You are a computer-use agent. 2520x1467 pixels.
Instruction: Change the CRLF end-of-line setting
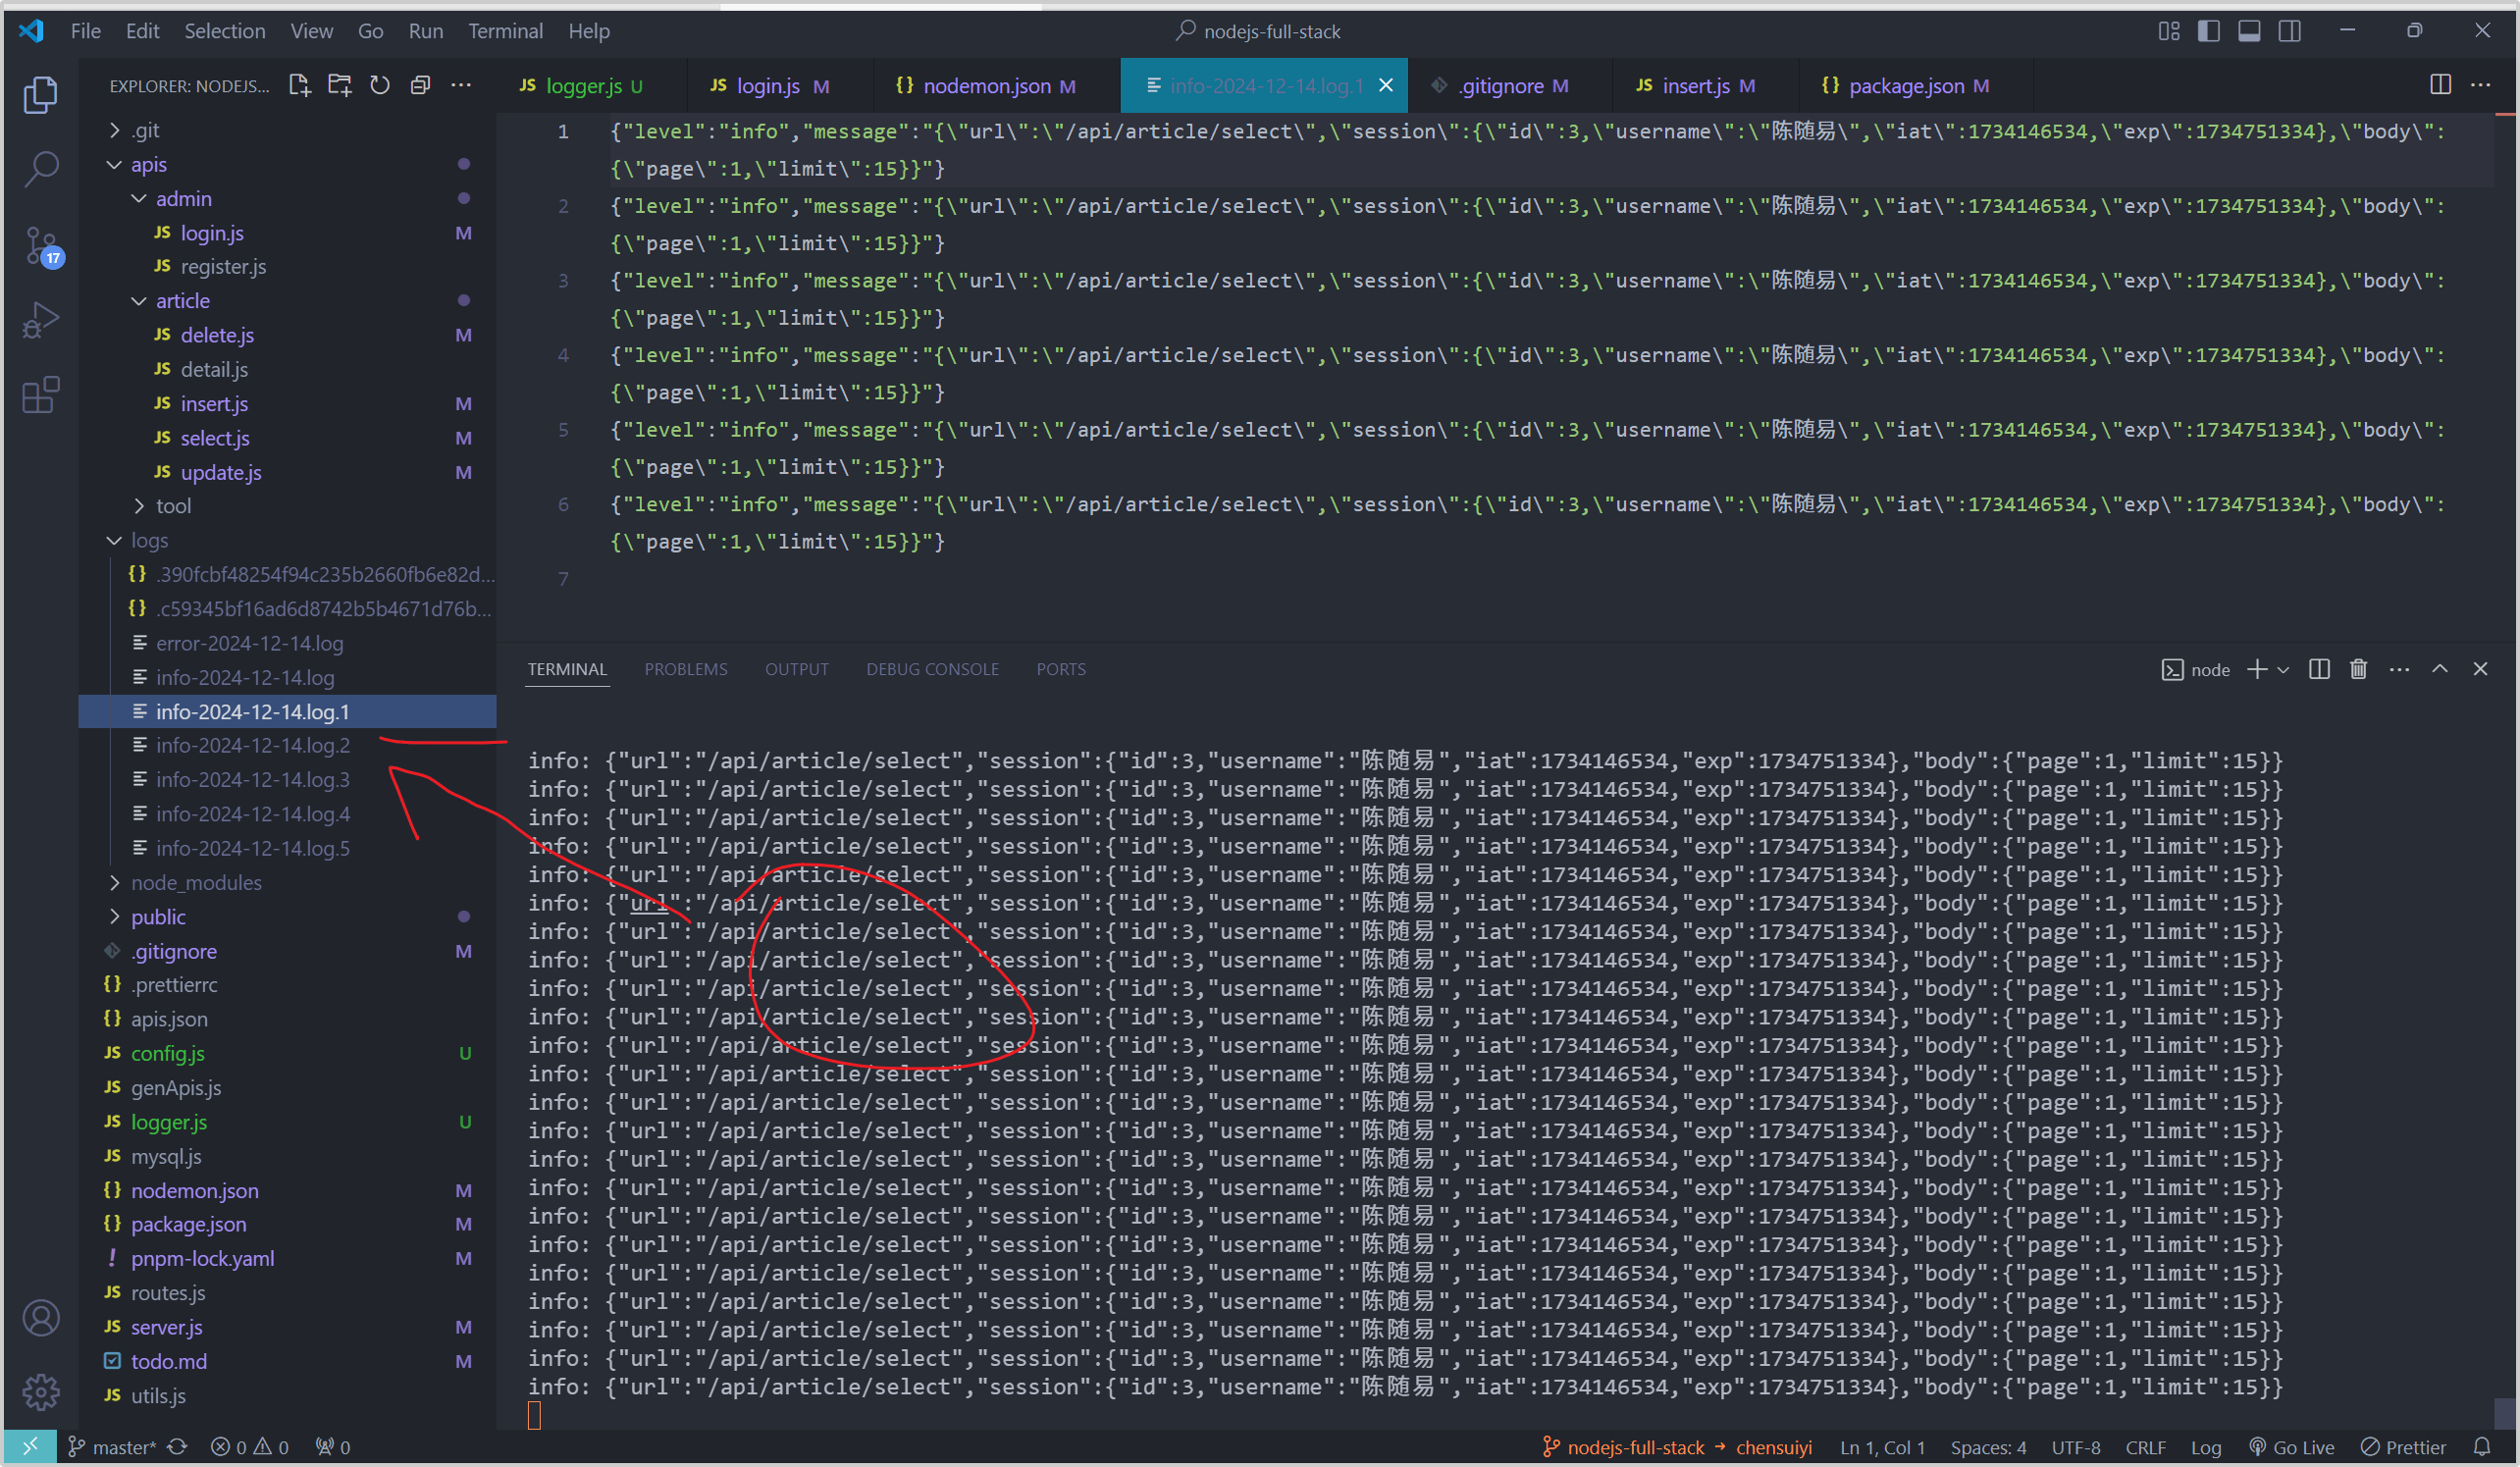coord(2145,1447)
